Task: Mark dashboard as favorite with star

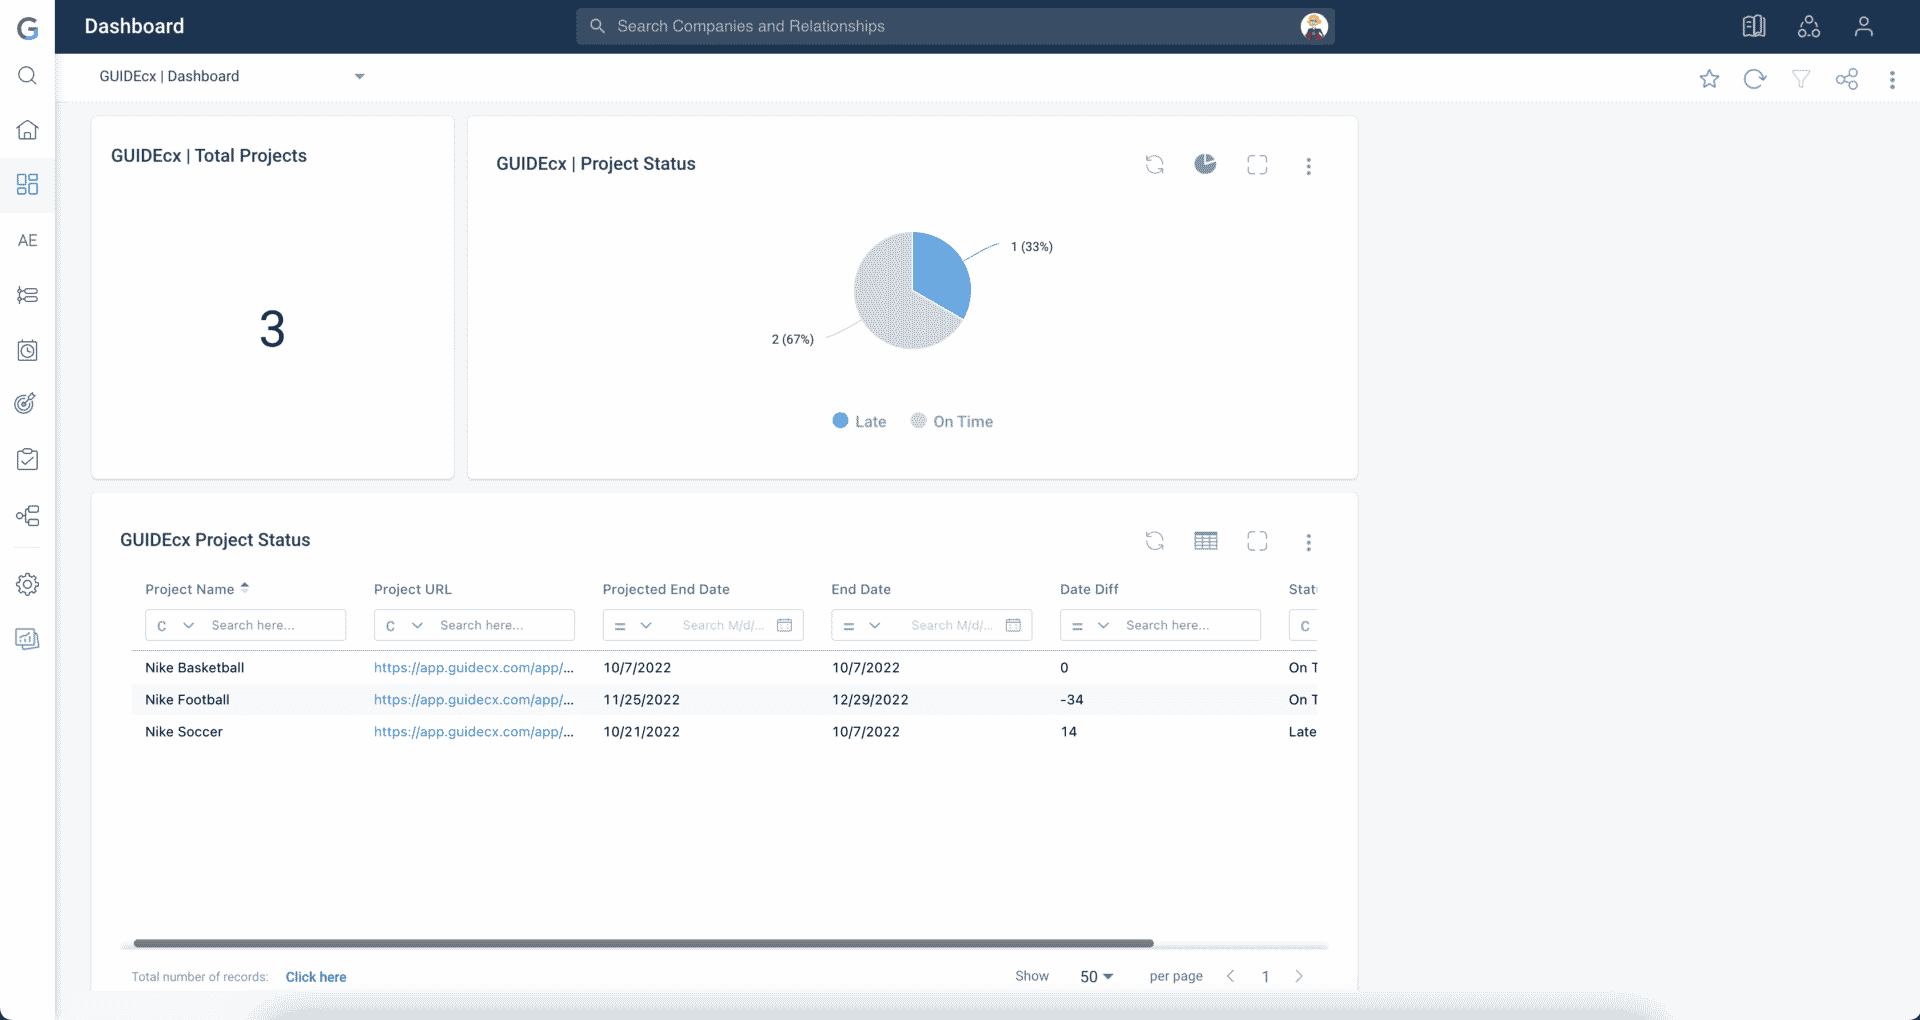Action: pos(1710,79)
